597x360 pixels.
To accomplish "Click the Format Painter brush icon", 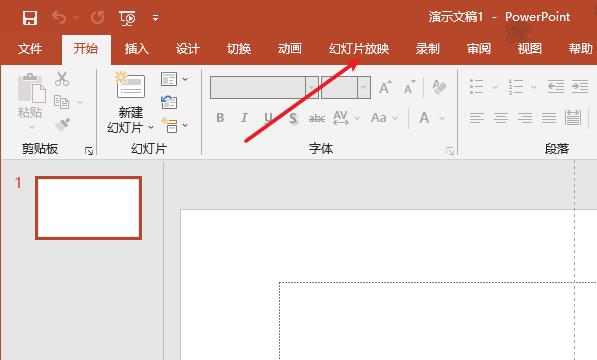I will 62,125.
